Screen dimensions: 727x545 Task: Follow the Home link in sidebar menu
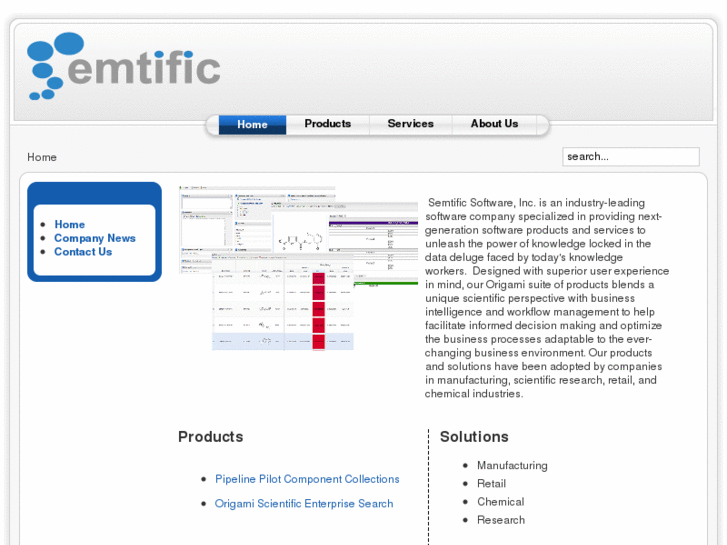pos(70,224)
